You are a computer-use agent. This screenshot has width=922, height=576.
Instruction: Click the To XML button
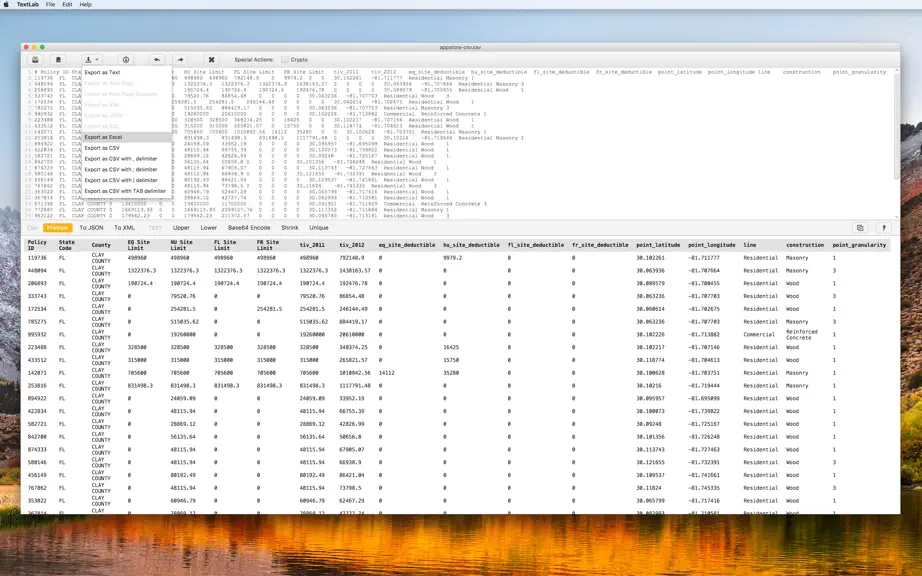coord(124,227)
